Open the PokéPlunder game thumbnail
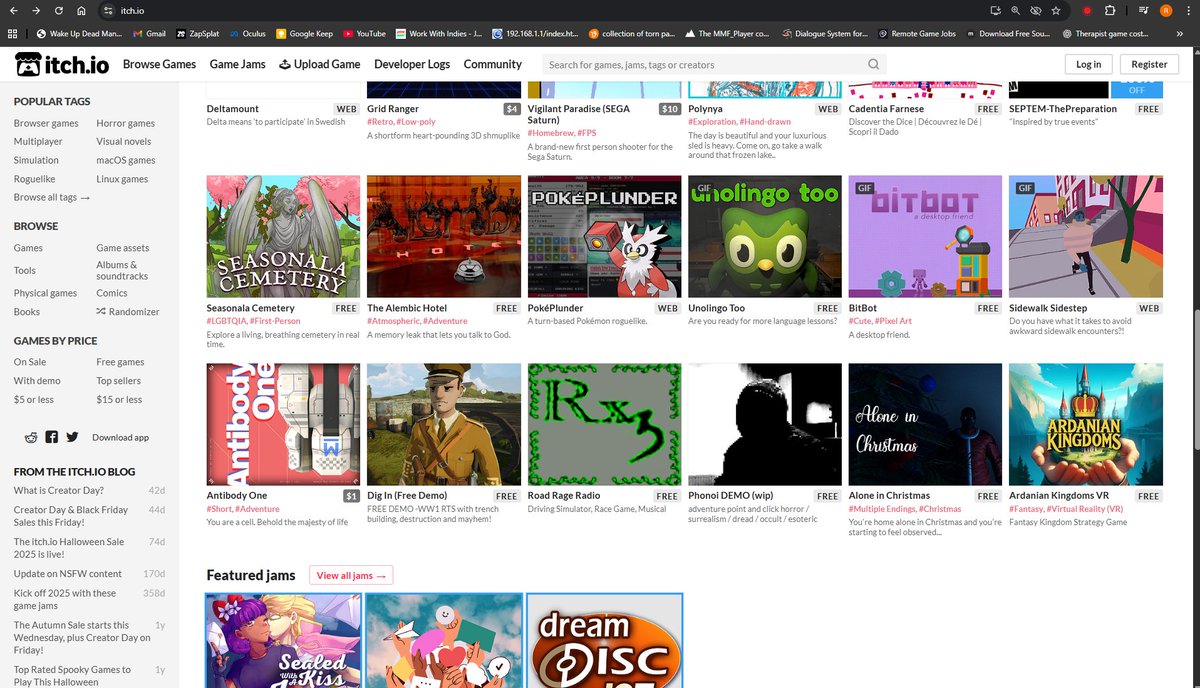The width and height of the screenshot is (1200, 688). click(604, 237)
